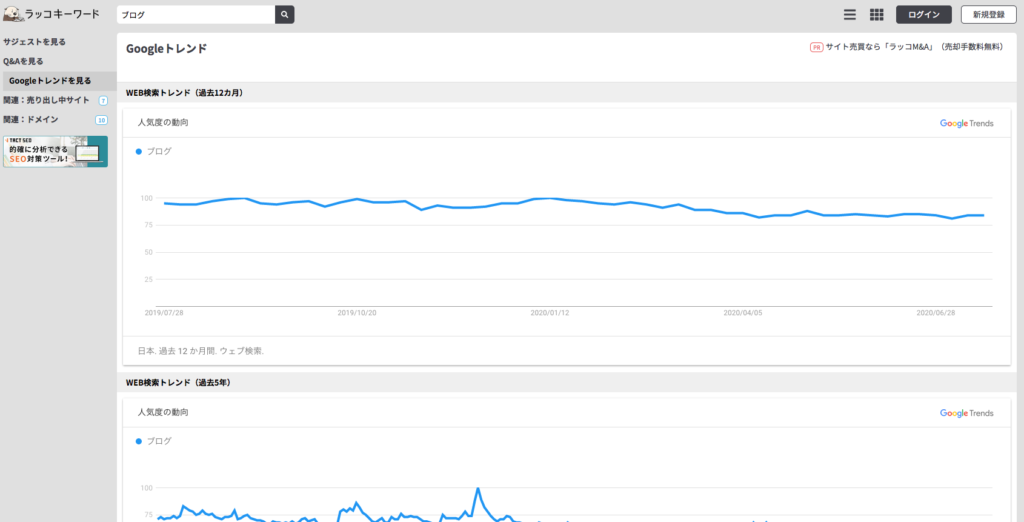Select Googleトレンドを見る sidebar item

click(x=50, y=80)
